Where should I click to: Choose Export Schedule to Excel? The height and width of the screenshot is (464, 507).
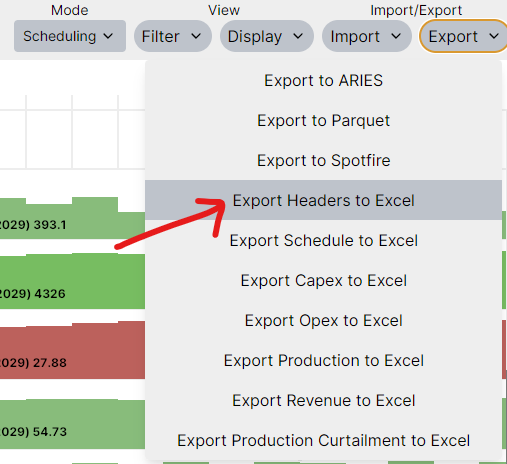coord(323,240)
